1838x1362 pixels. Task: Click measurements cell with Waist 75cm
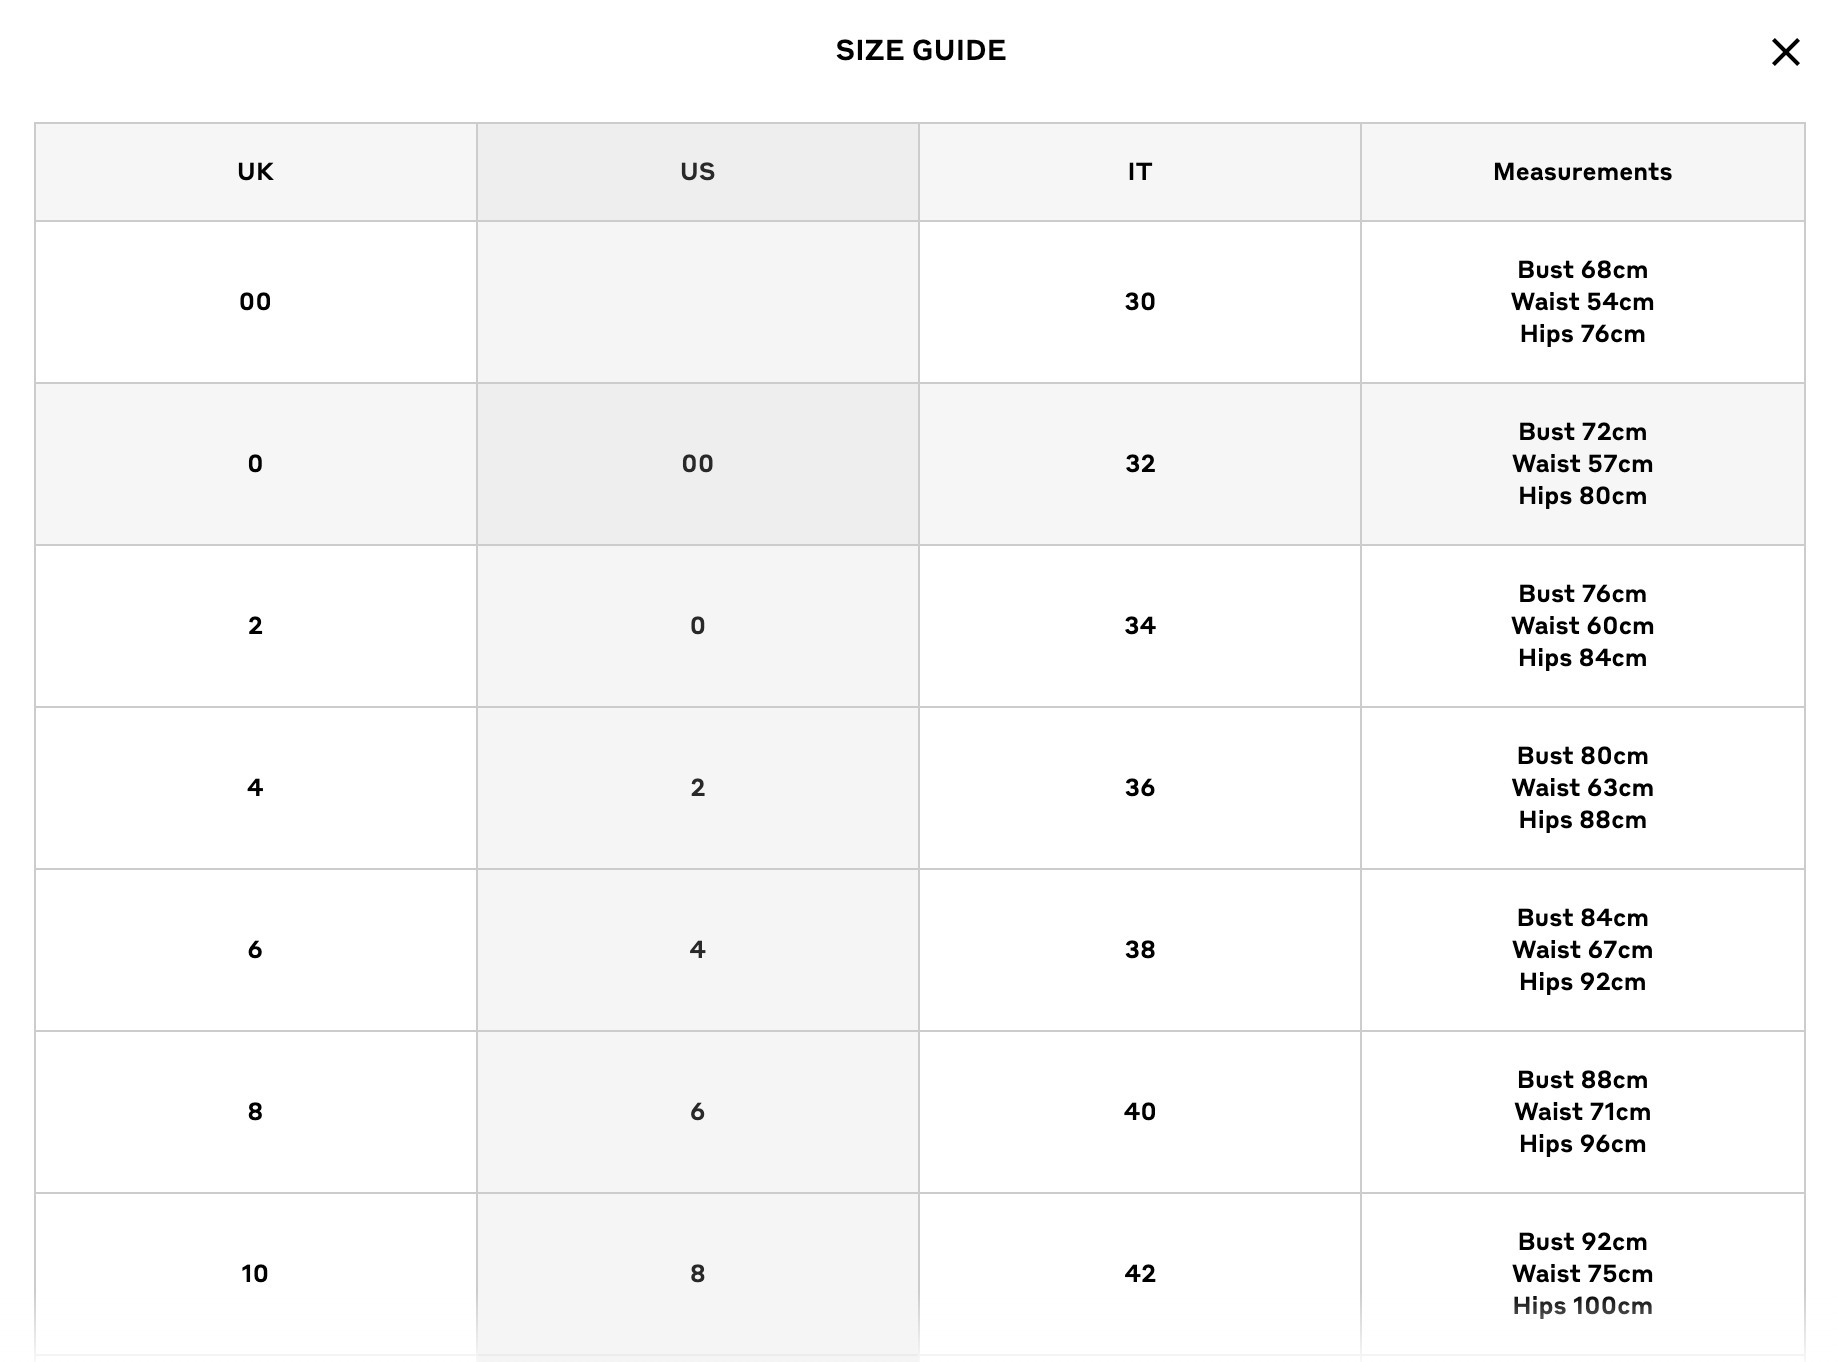click(x=1583, y=1274)
